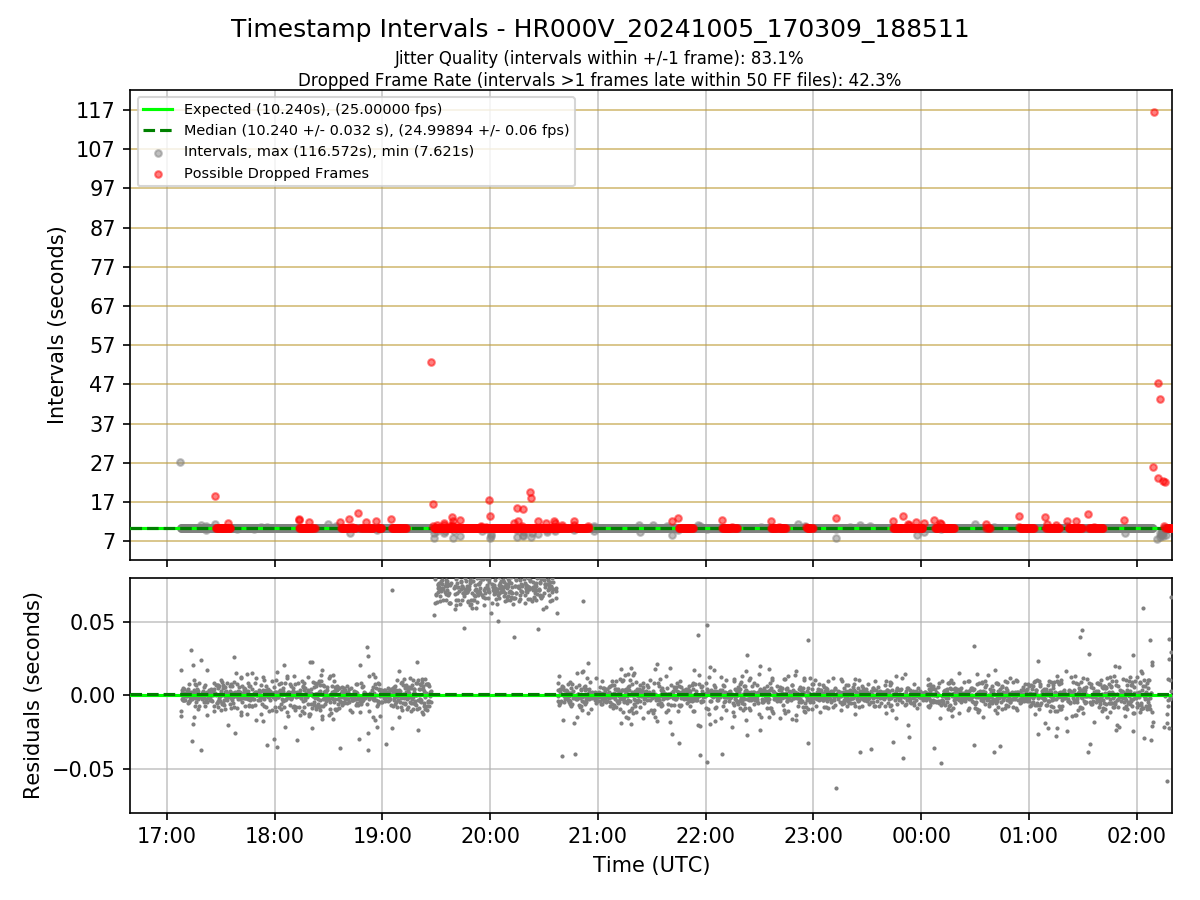The width and height of the screenshot is (1200, 900).
Task: Click the y-axis tick label '57'
Action: (x=103, y=345)
